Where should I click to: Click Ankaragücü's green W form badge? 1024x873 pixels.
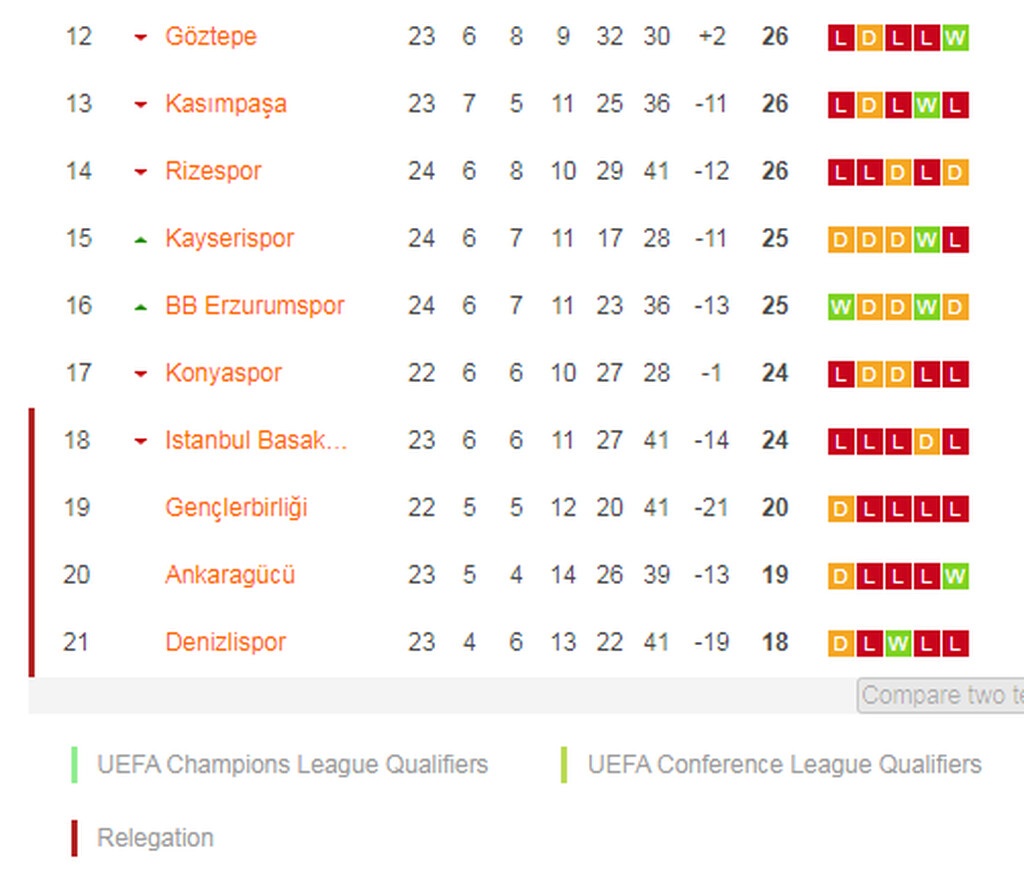click(955, 576)
